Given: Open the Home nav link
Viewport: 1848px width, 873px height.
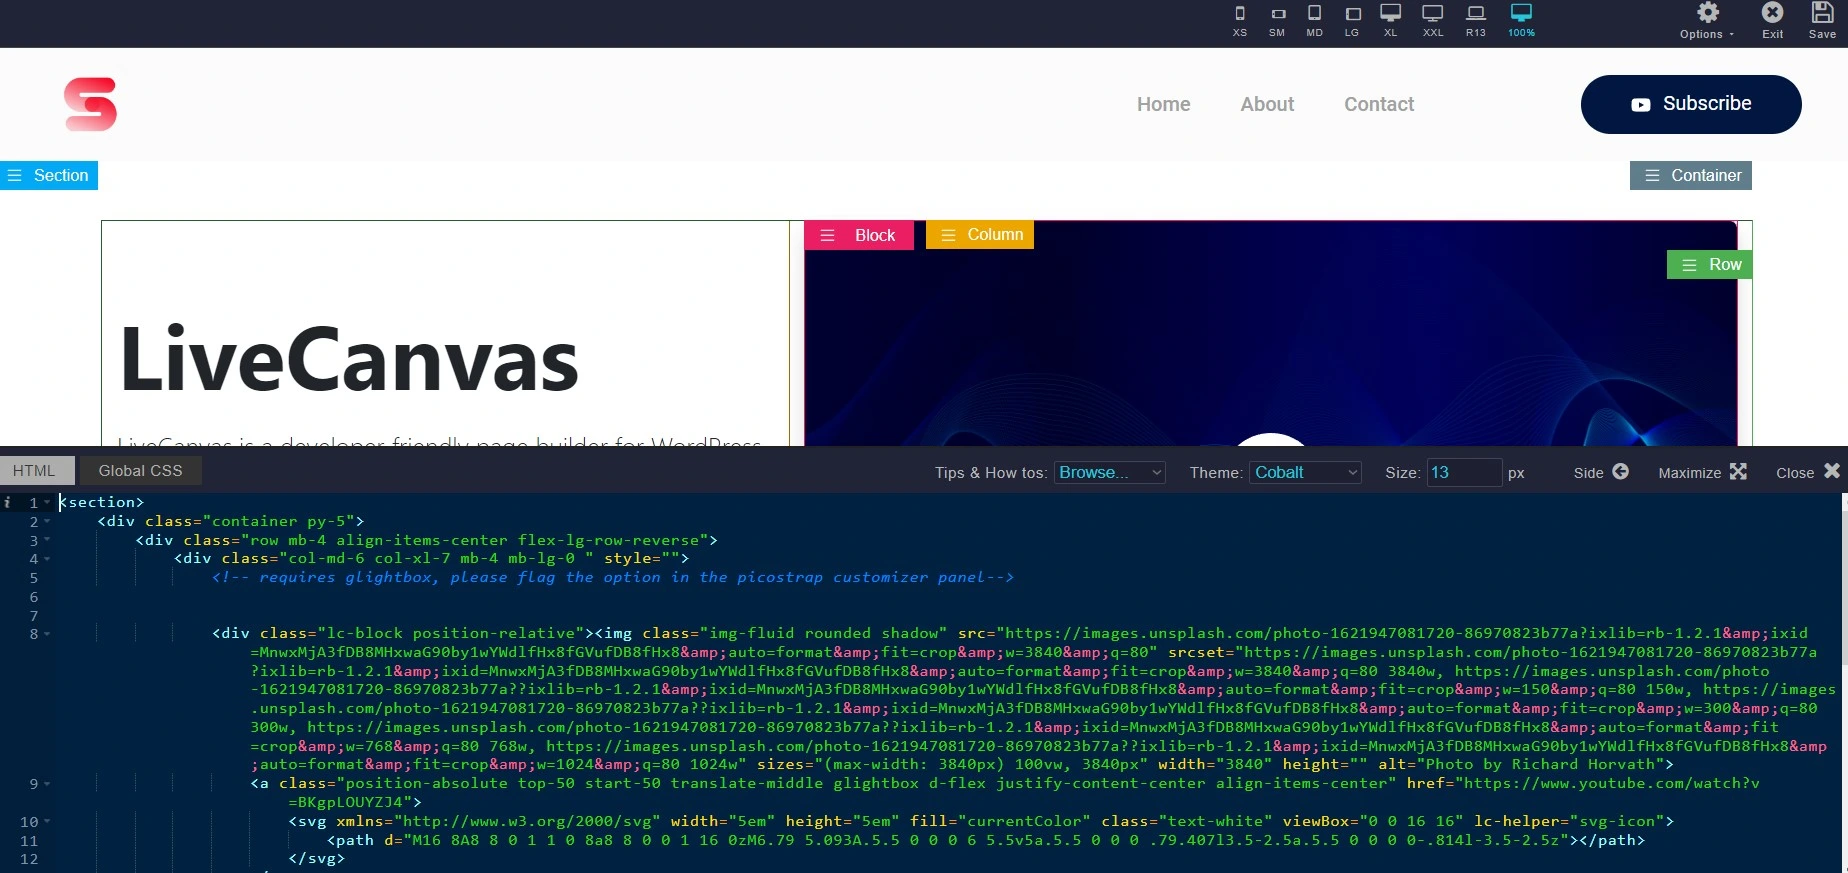Looking at the screenshot, I should point(1163,104).
